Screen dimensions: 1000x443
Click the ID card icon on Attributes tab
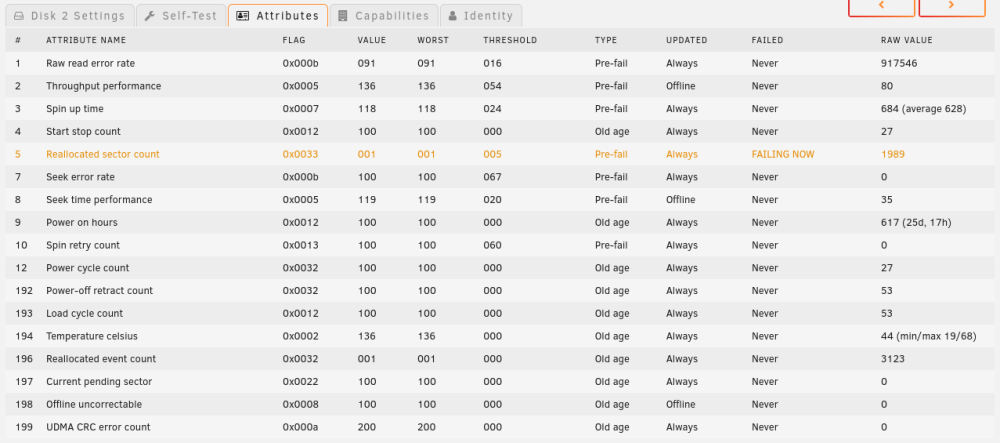point(242,16)
